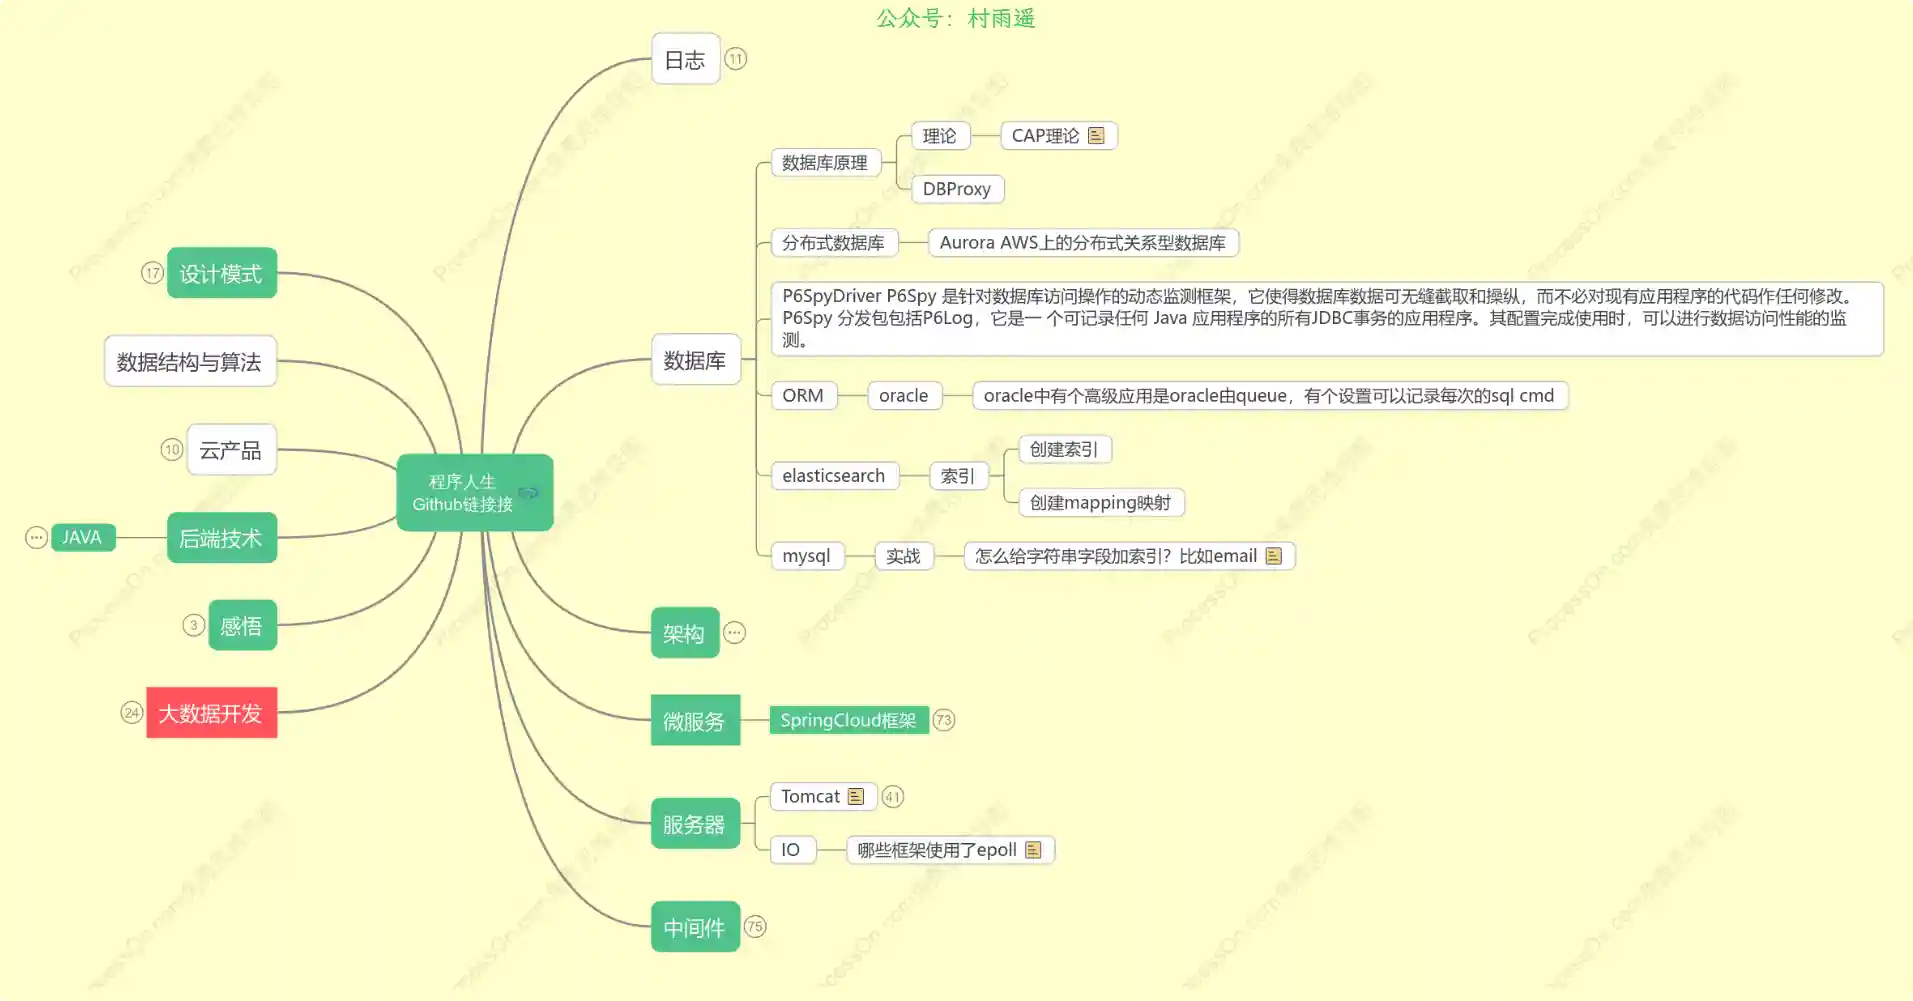1913x1001 pixels.
Task: Open the note icon beside Tomcat
Action: pyautogui.click(x=855, y=796)
